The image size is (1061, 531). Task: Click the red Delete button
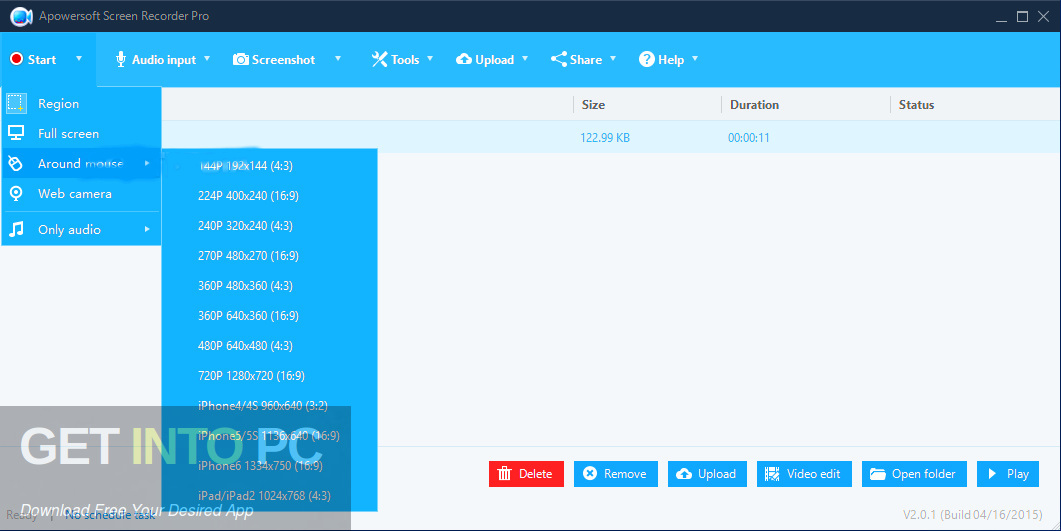pos(526,474)
